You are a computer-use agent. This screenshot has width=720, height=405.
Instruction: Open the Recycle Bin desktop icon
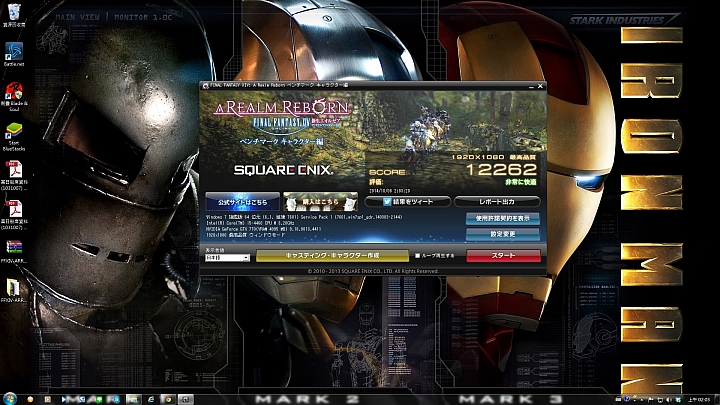14,13
